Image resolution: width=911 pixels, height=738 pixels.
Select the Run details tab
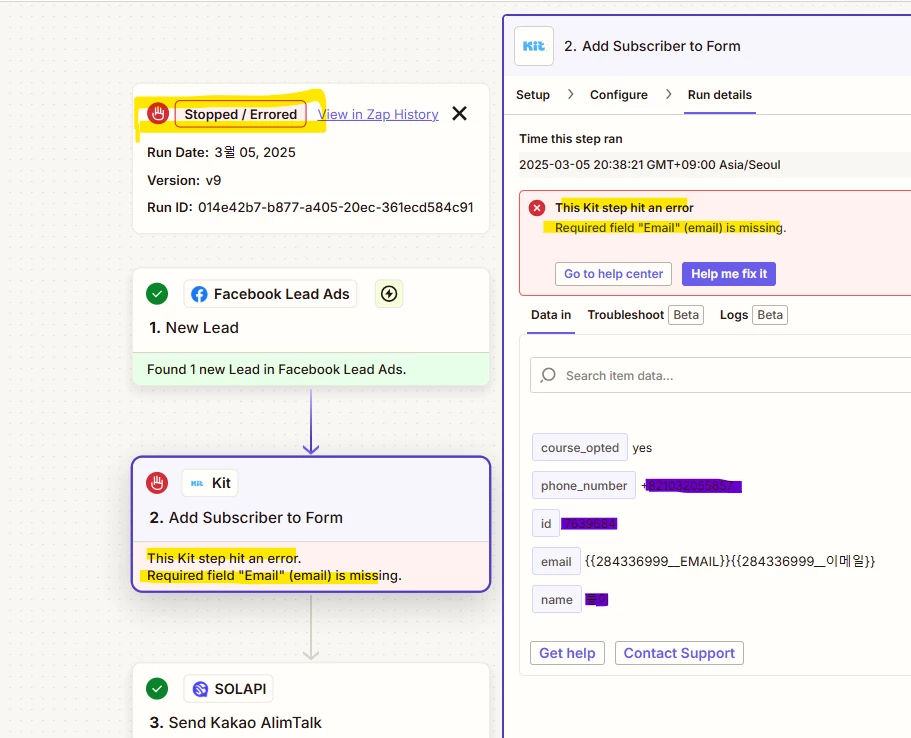tap(720, 95)
